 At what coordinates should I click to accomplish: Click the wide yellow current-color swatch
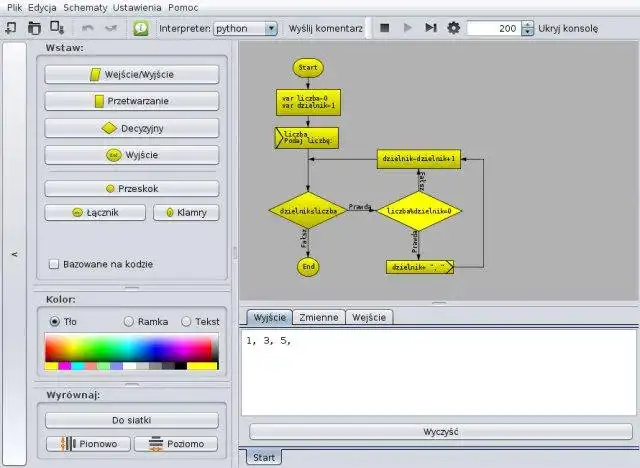click(203, 366)
